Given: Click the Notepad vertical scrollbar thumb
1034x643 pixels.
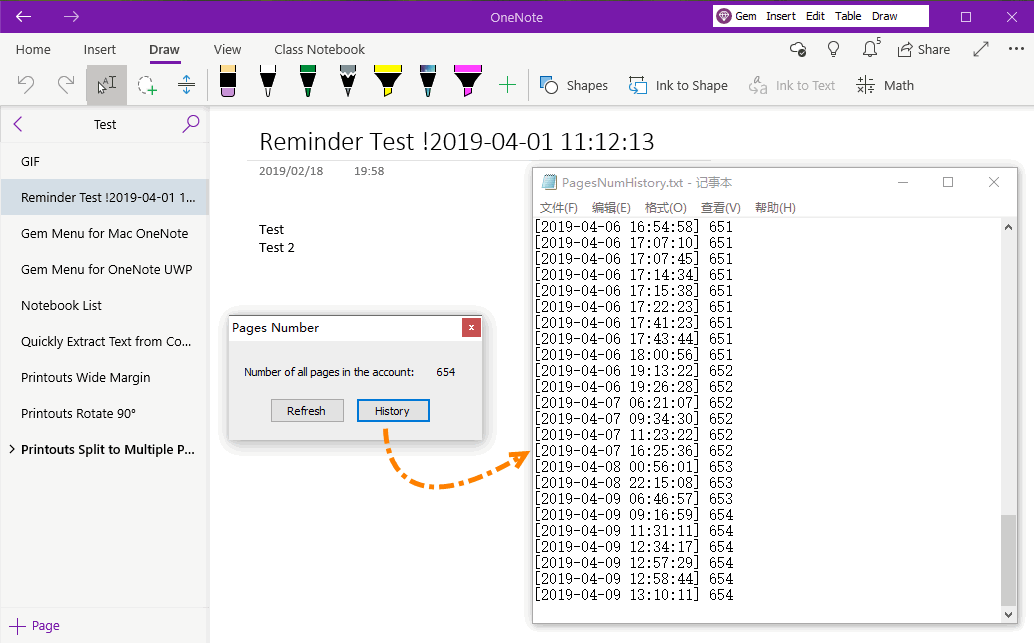Looking at the screenshot, I should (x=1008, y=560).
